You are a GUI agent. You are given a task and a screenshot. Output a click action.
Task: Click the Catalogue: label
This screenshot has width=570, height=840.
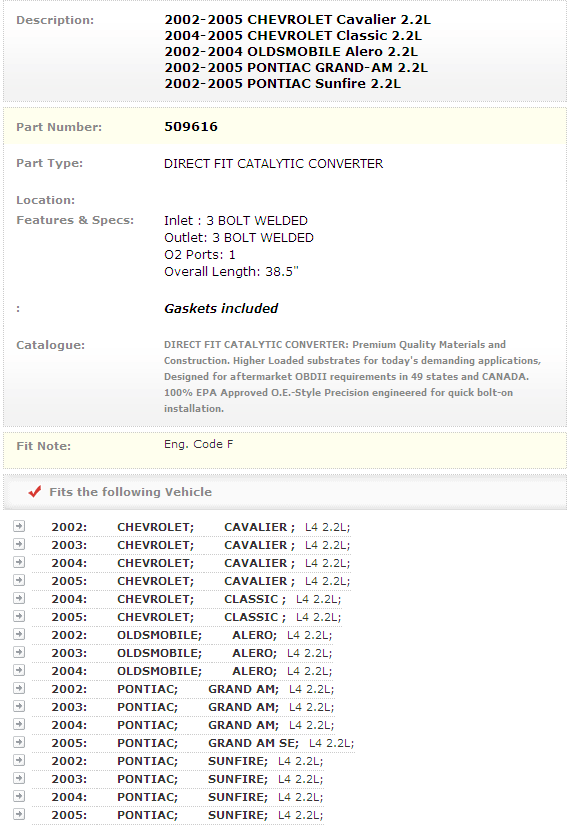click(x=50, y=345)
